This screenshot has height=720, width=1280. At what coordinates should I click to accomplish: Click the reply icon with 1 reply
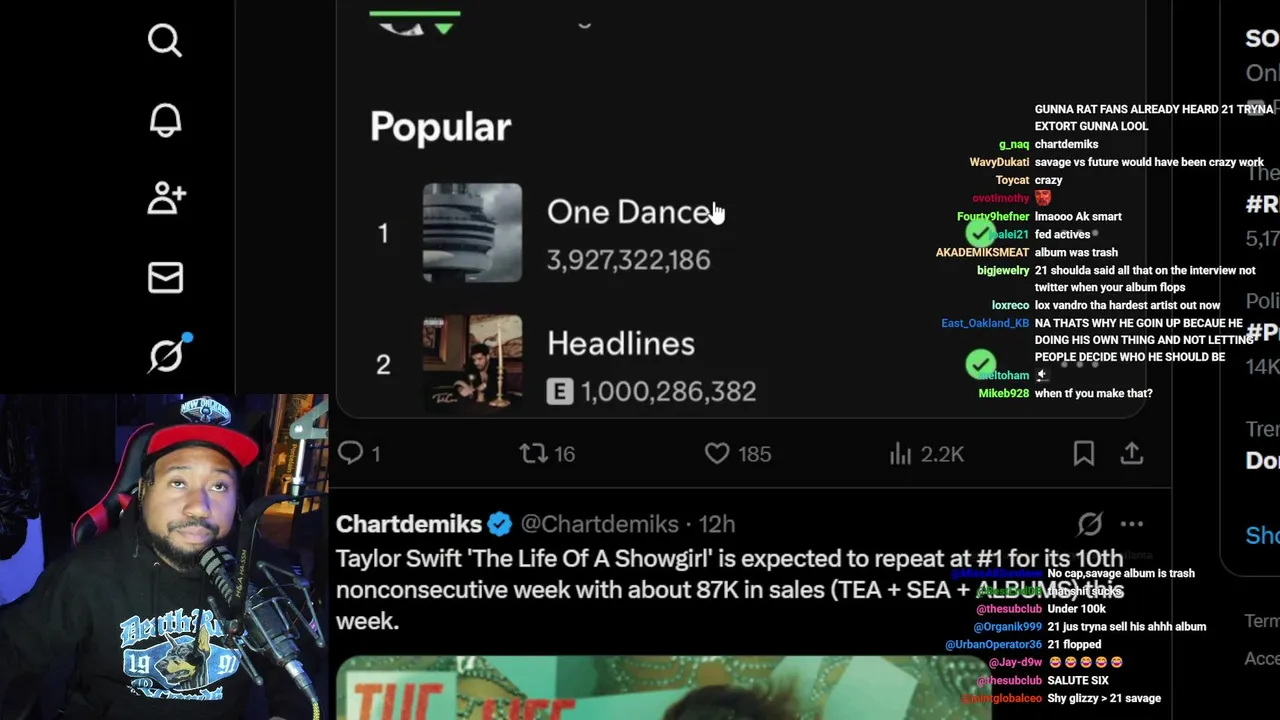pos(350,453)
